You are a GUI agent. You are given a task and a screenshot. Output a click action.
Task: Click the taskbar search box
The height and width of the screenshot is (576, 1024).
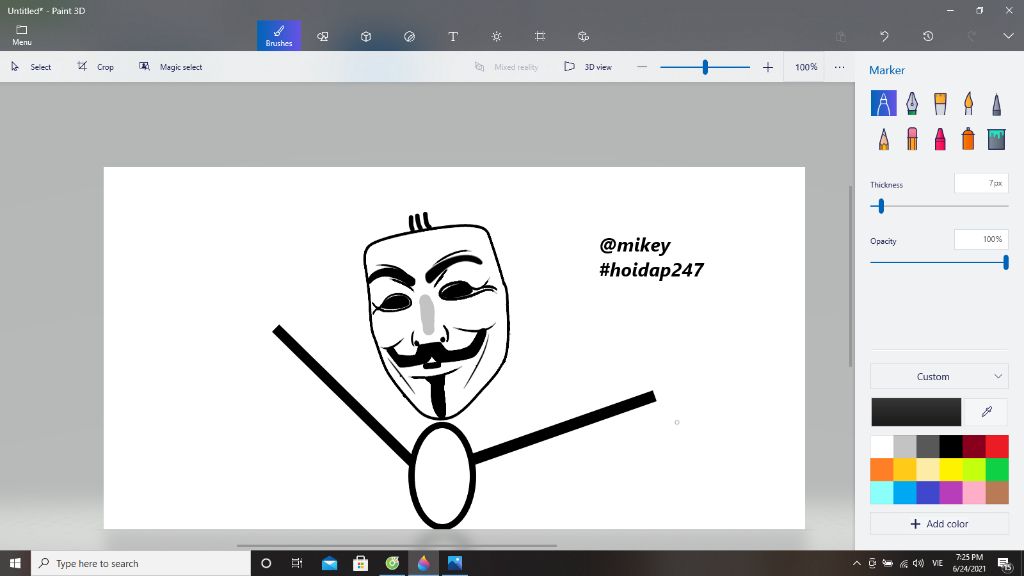click(x=140, y=563)
